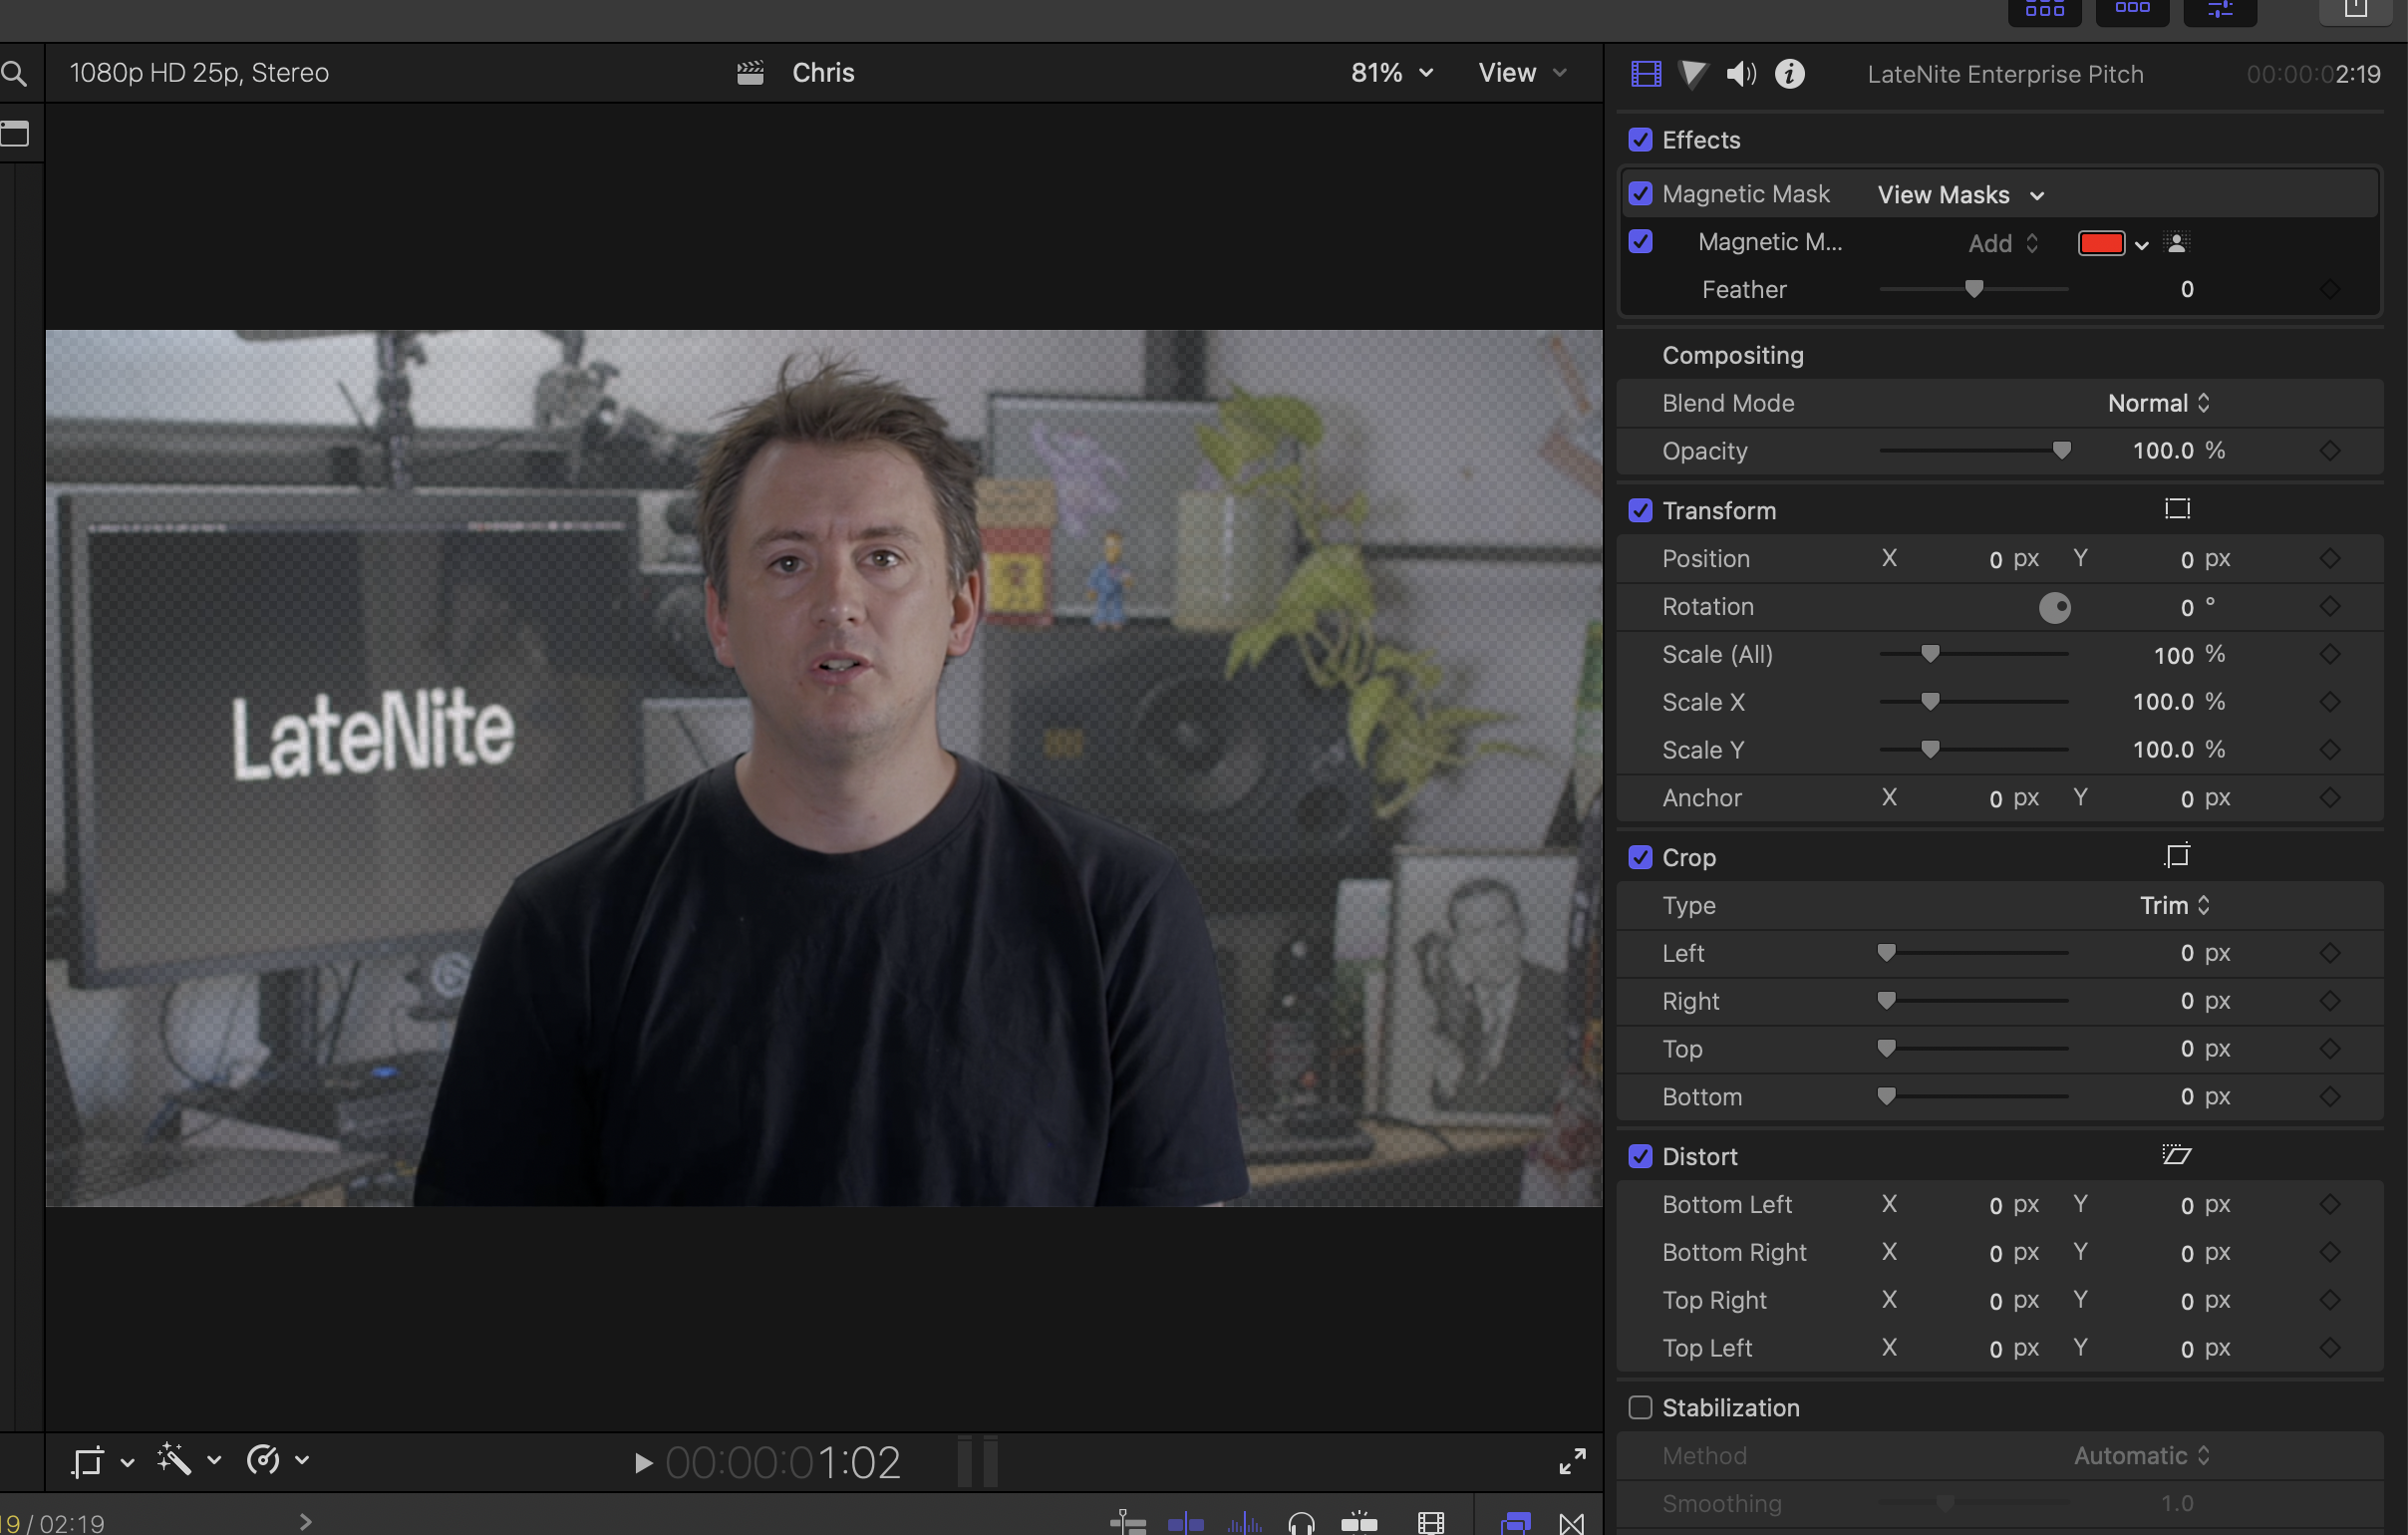Open the Blend Mode Normal popup

pos(2158,403)
